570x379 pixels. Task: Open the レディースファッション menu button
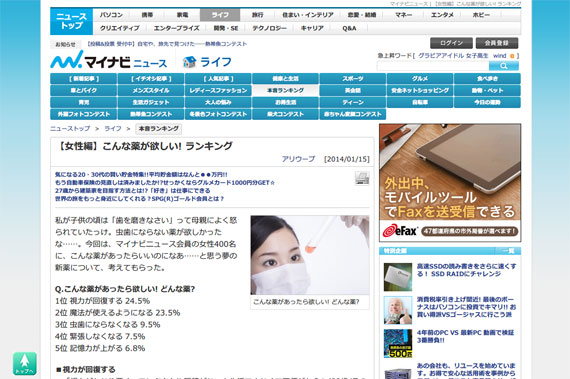click(x=218, y=90)
